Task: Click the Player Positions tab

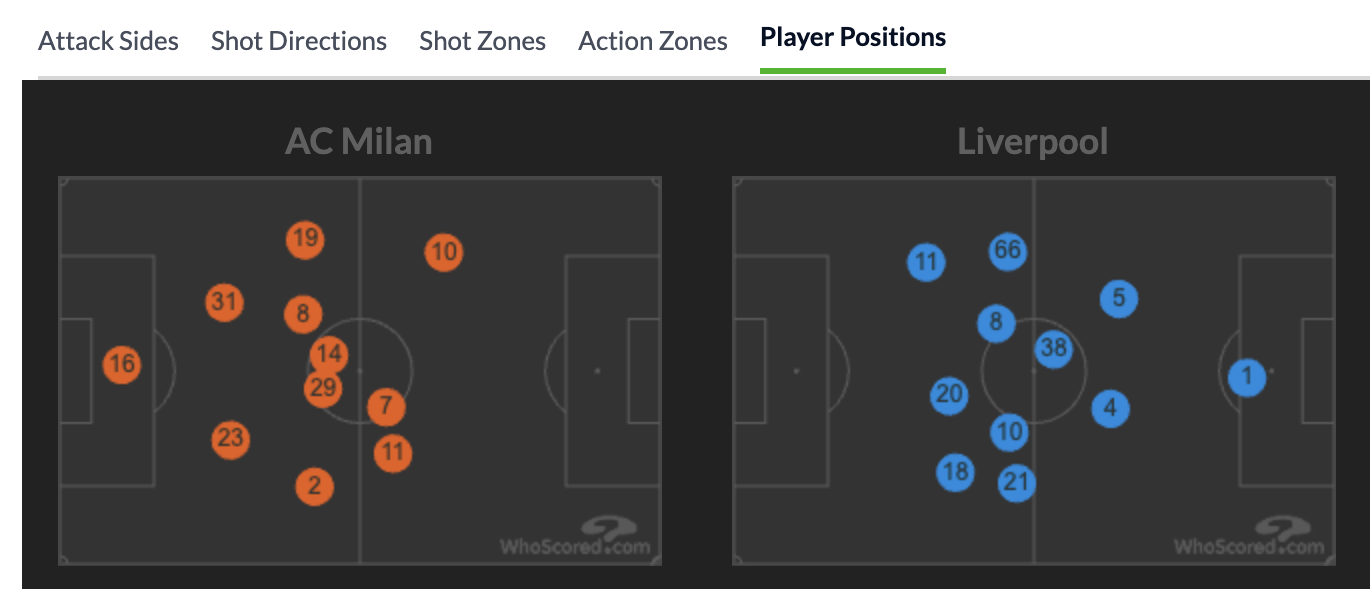Action: coord(853,38)
